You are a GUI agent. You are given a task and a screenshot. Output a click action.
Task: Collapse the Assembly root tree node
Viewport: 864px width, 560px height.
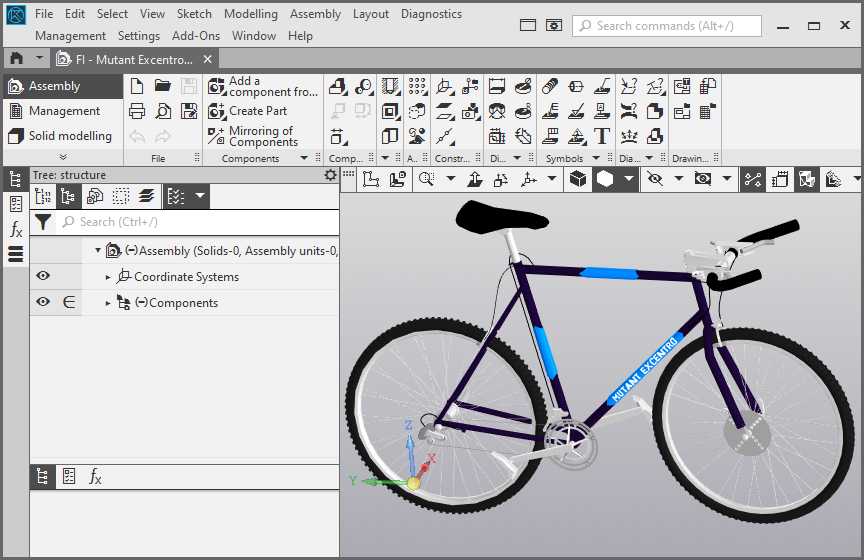tap(97, 251)
